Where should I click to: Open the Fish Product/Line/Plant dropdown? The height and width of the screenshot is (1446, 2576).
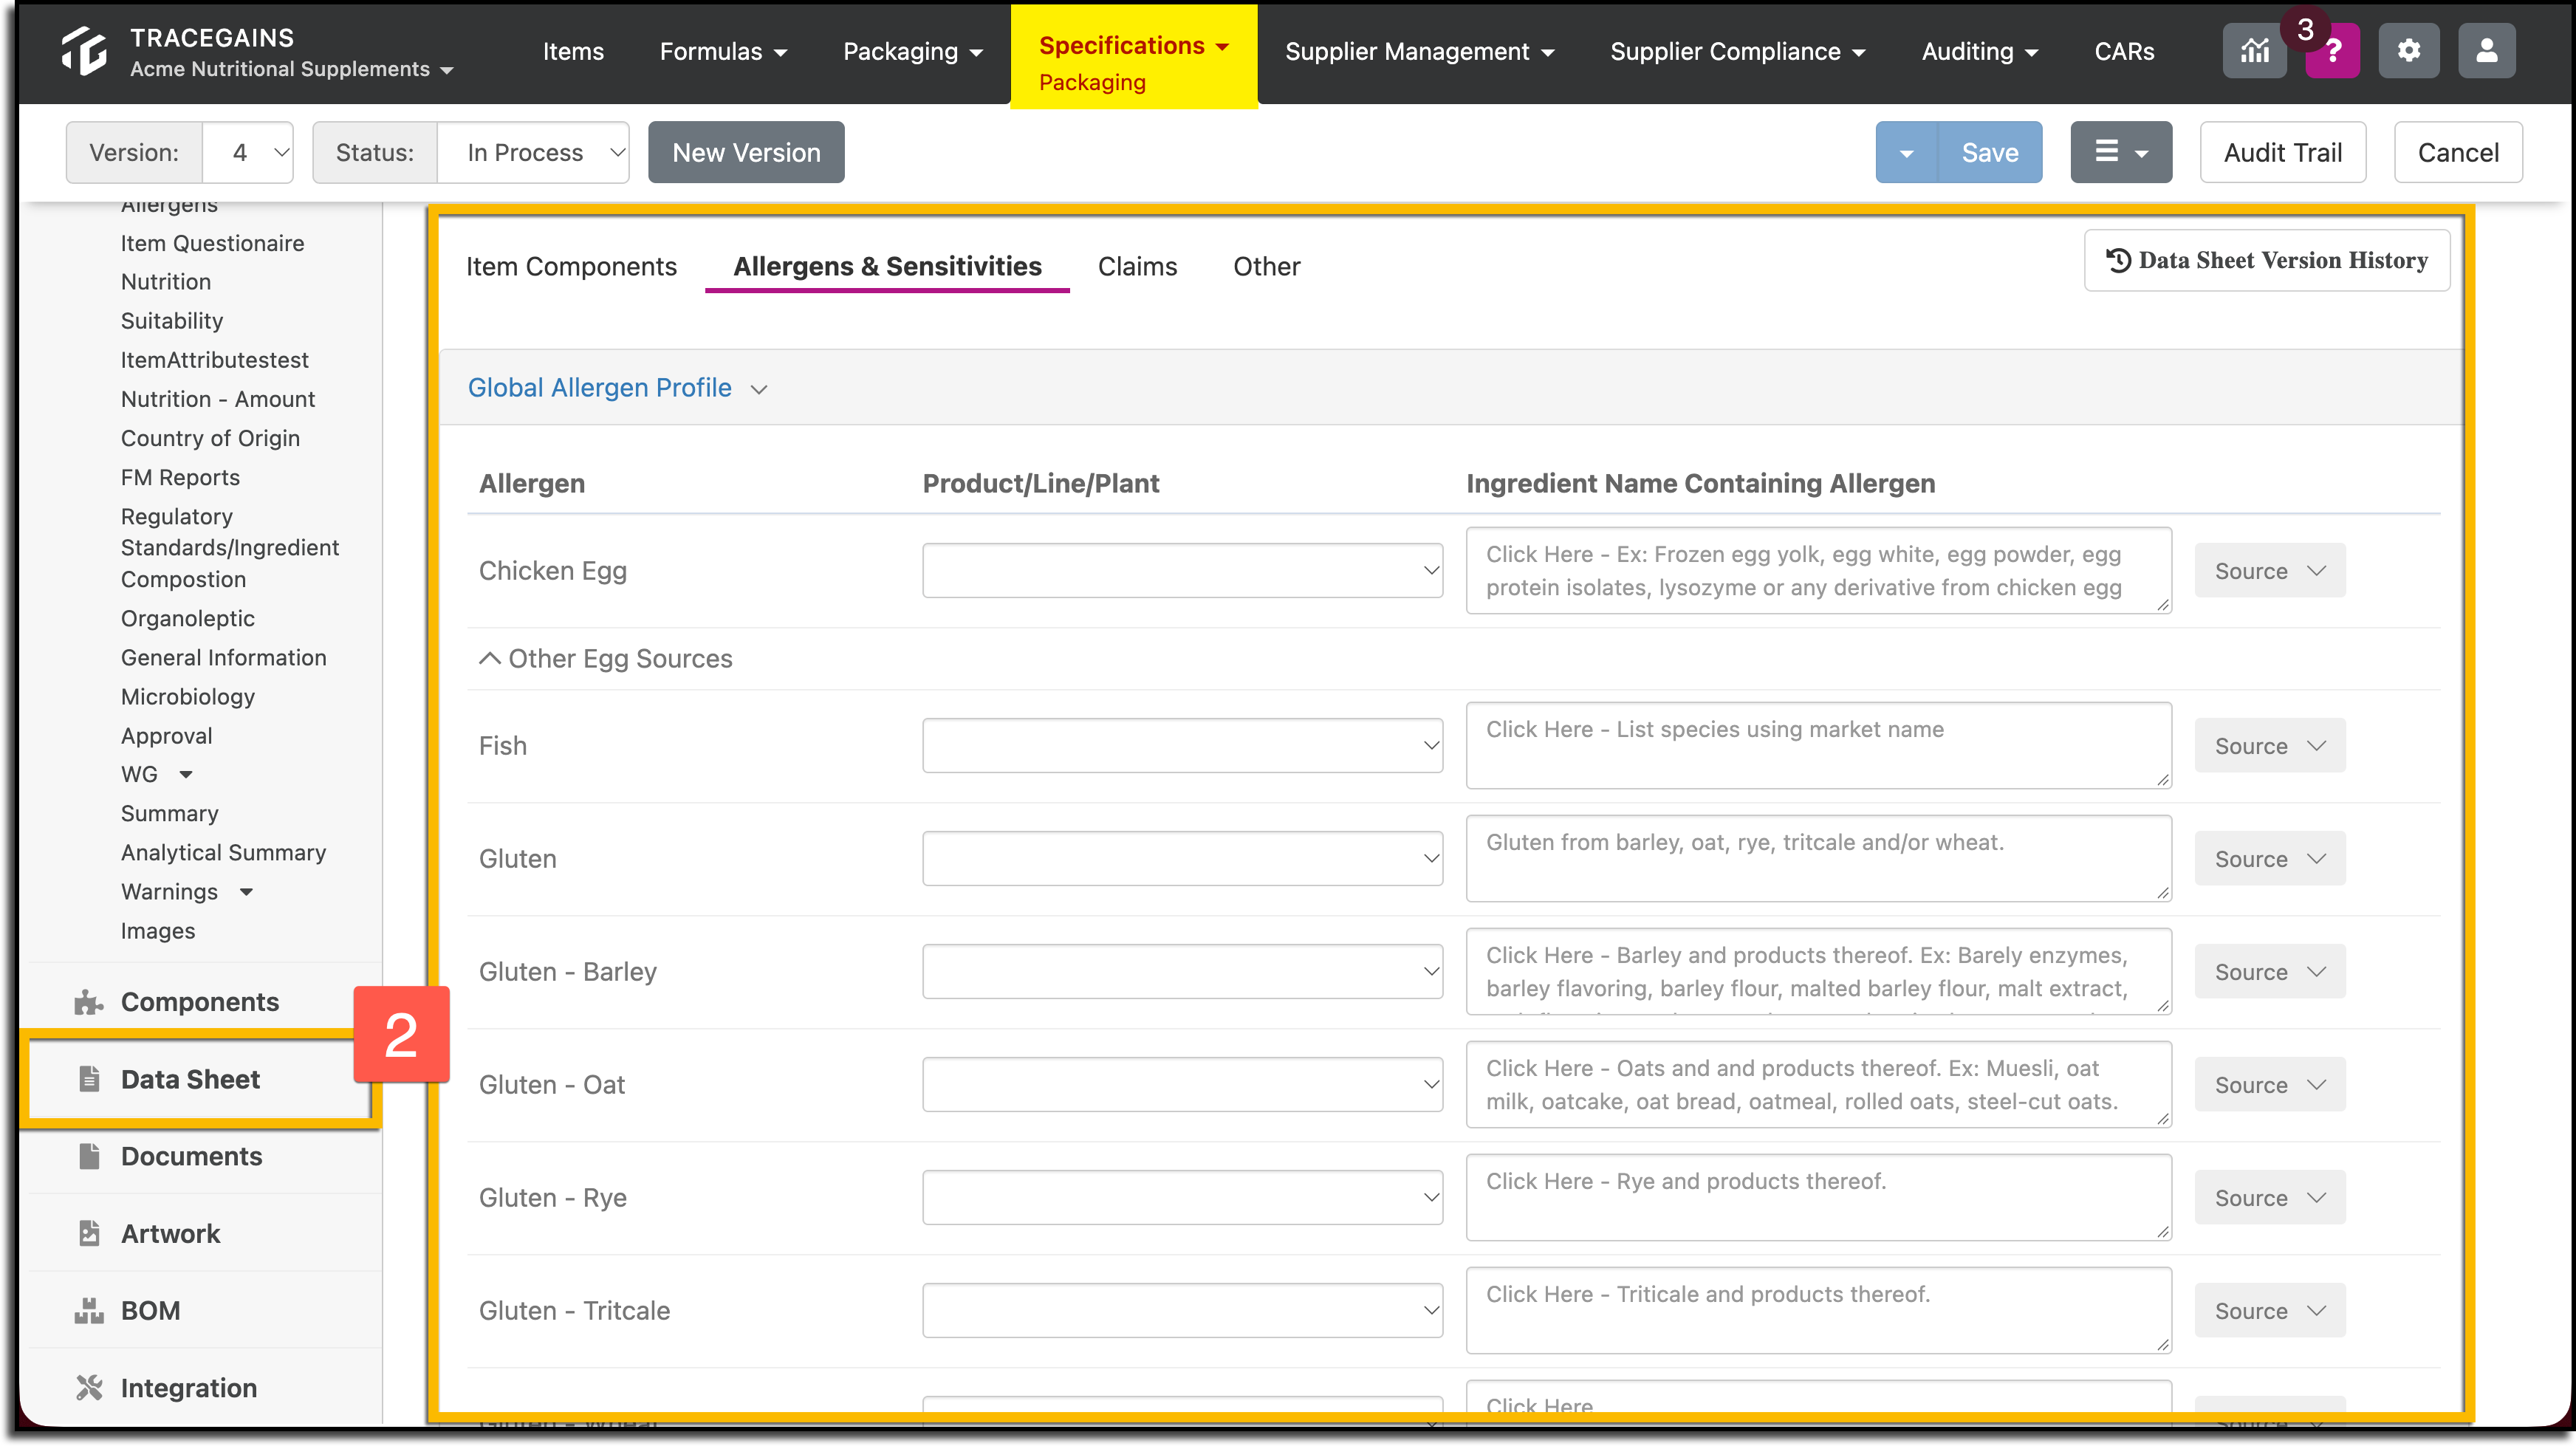tap(1182, 746)
